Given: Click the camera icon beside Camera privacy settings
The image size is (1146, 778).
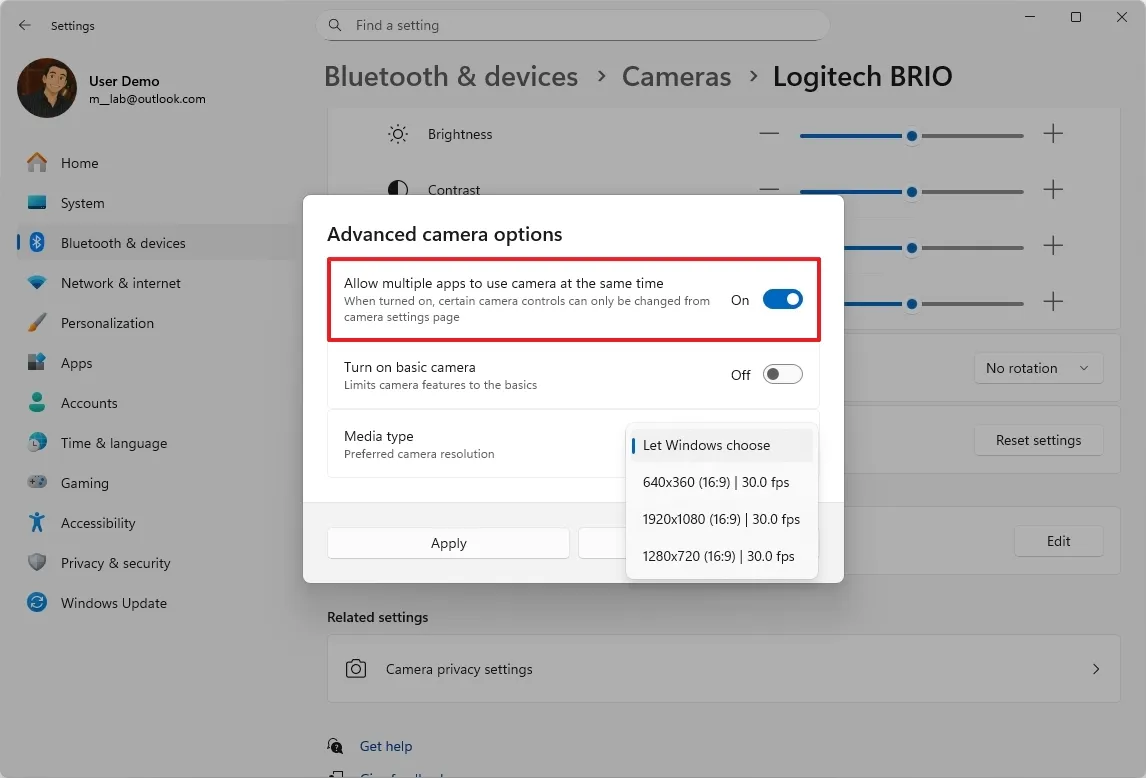Looking at the screenshot, I should point(355,668).
